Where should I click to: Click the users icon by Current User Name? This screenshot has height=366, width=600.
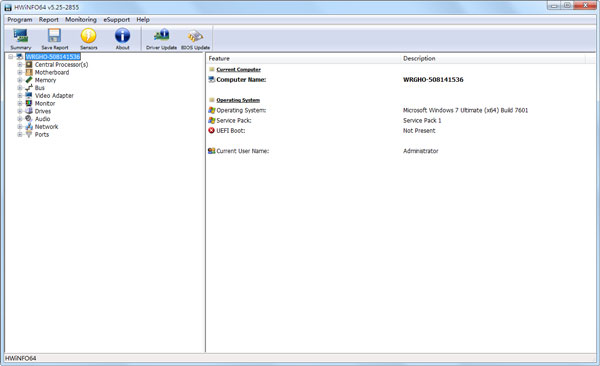[x=211, y=151]
